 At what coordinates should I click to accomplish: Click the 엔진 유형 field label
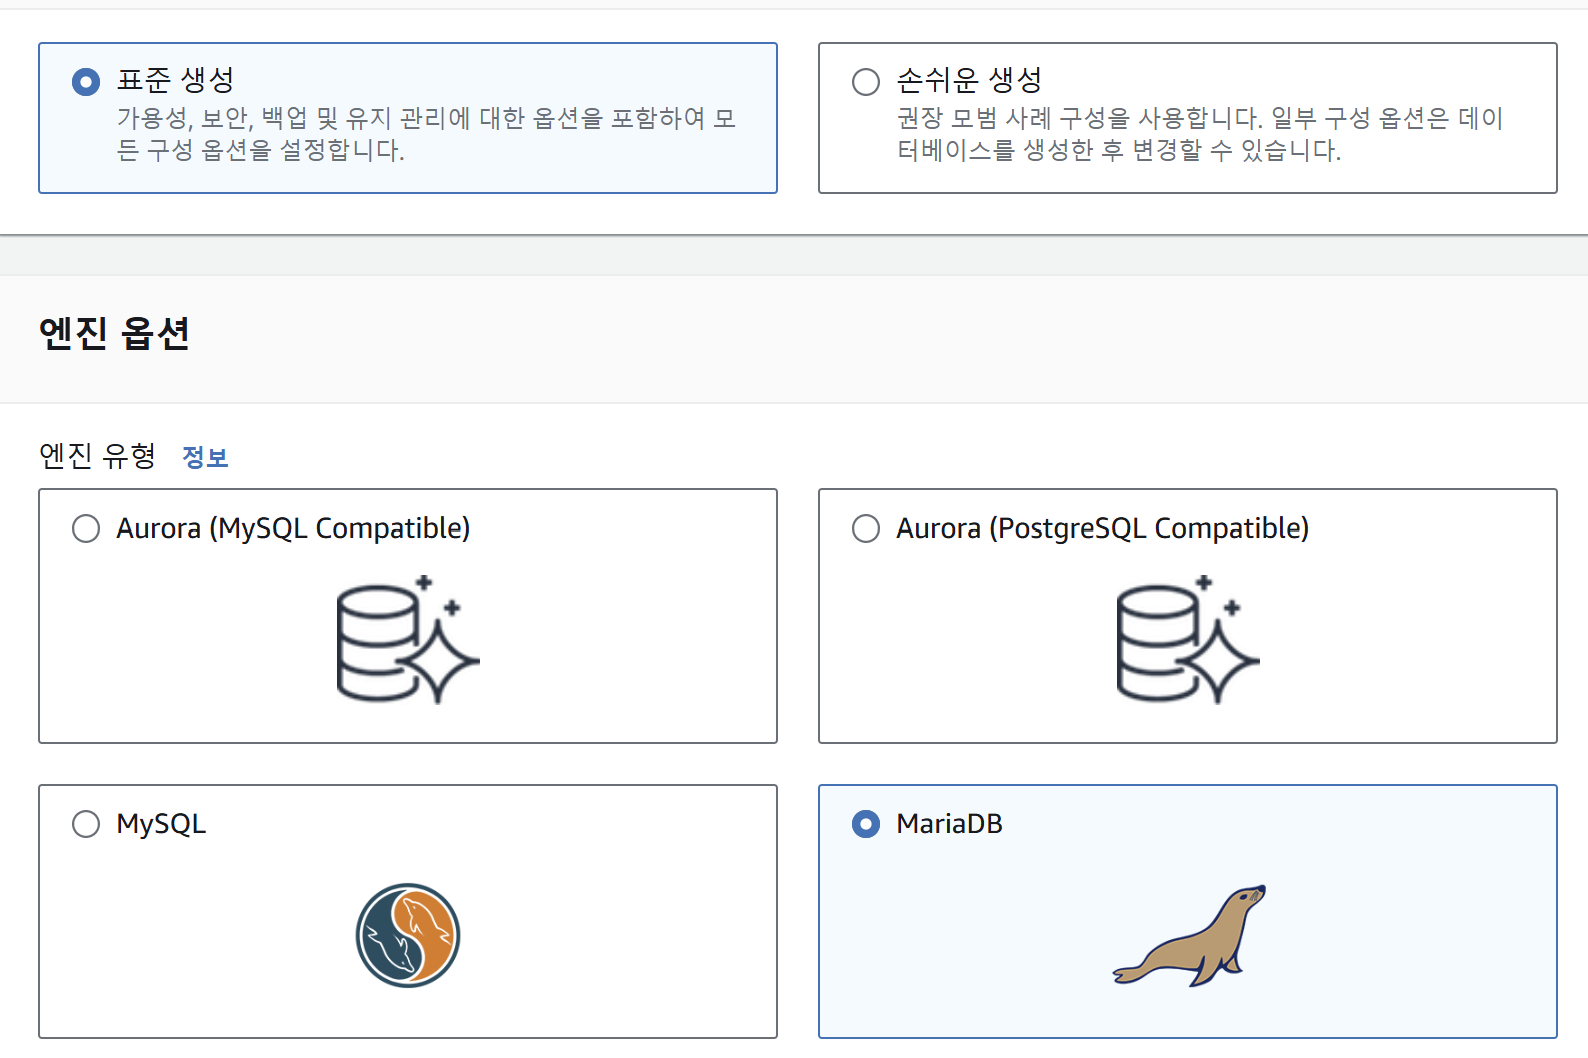point(97,456)
